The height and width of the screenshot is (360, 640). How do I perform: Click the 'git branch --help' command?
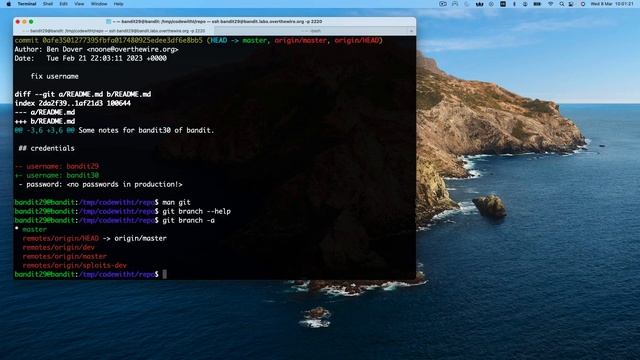pos(197,211)
